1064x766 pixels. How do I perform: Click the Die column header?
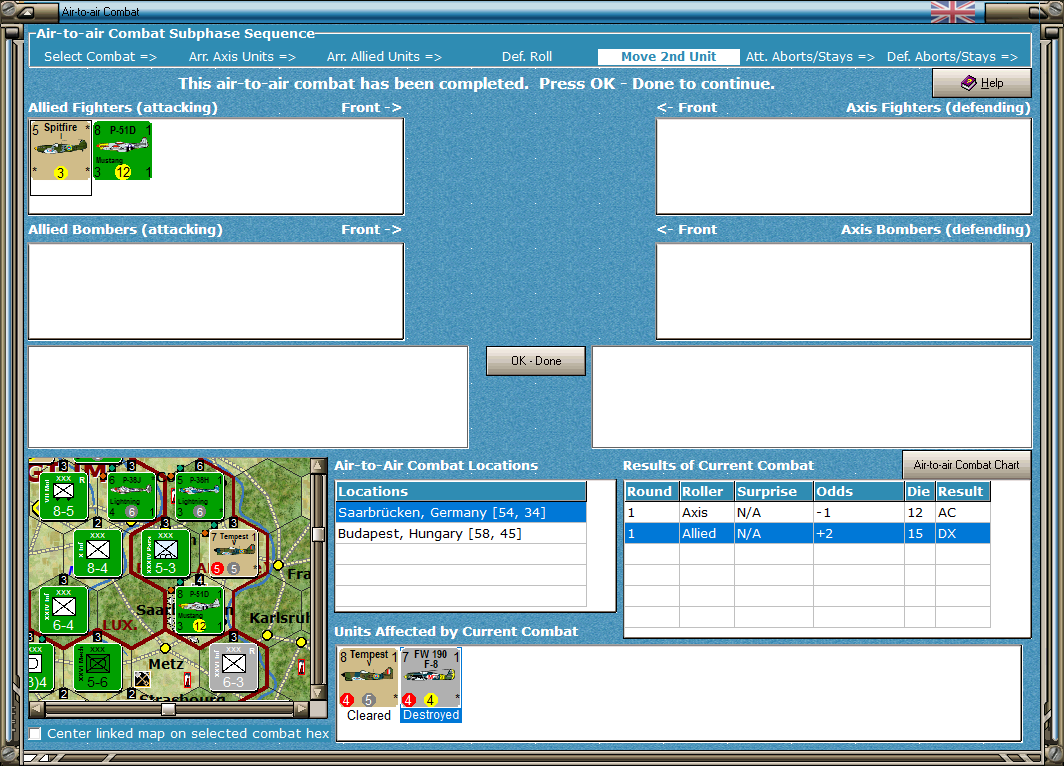[919, 491]
